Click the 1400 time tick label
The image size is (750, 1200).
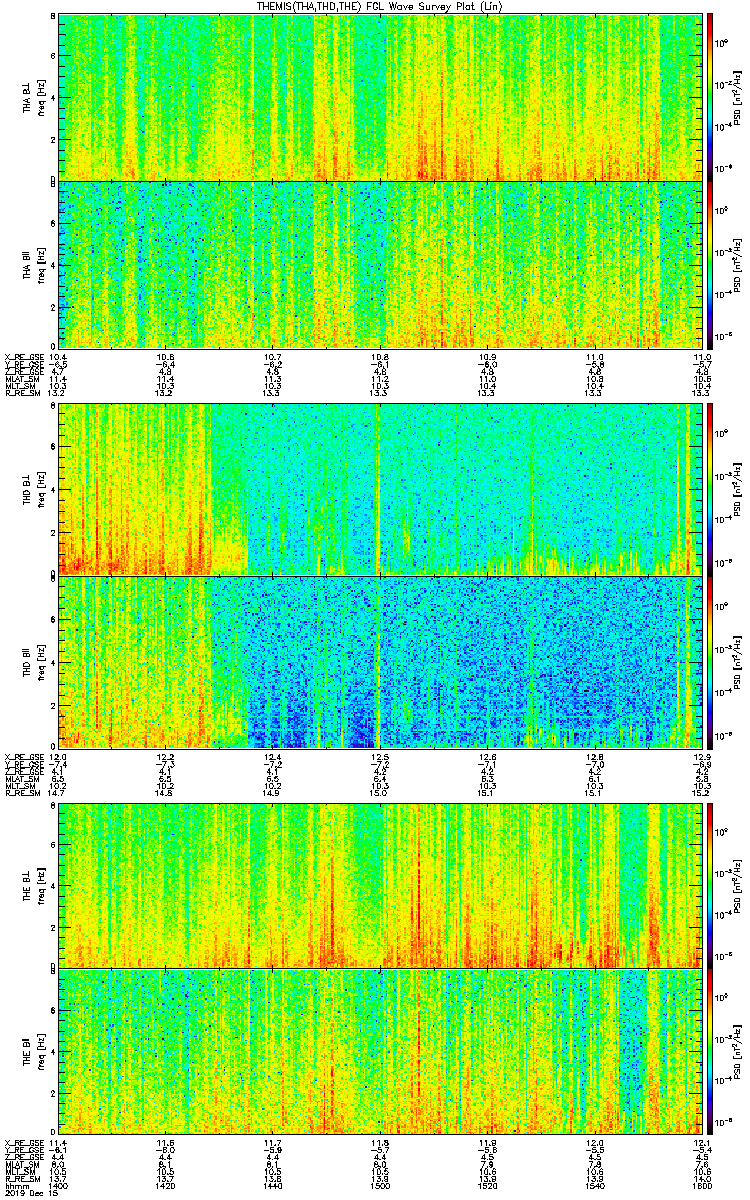pos(59,1185)
